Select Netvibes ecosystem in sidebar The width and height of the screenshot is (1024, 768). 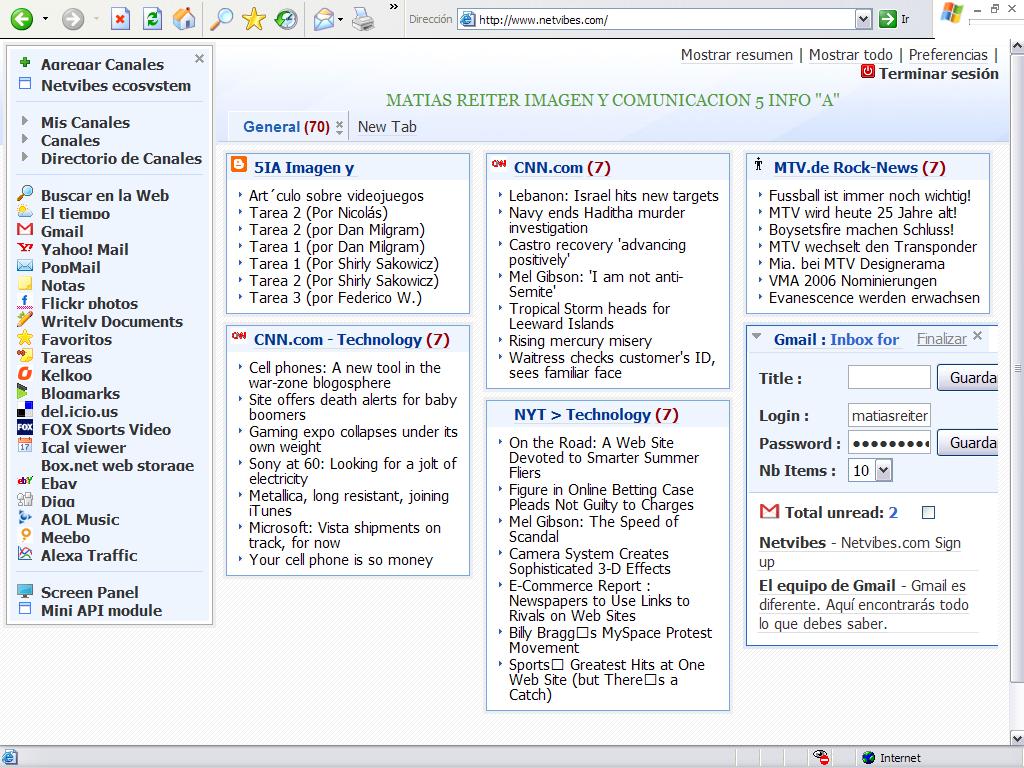point(116,86)
